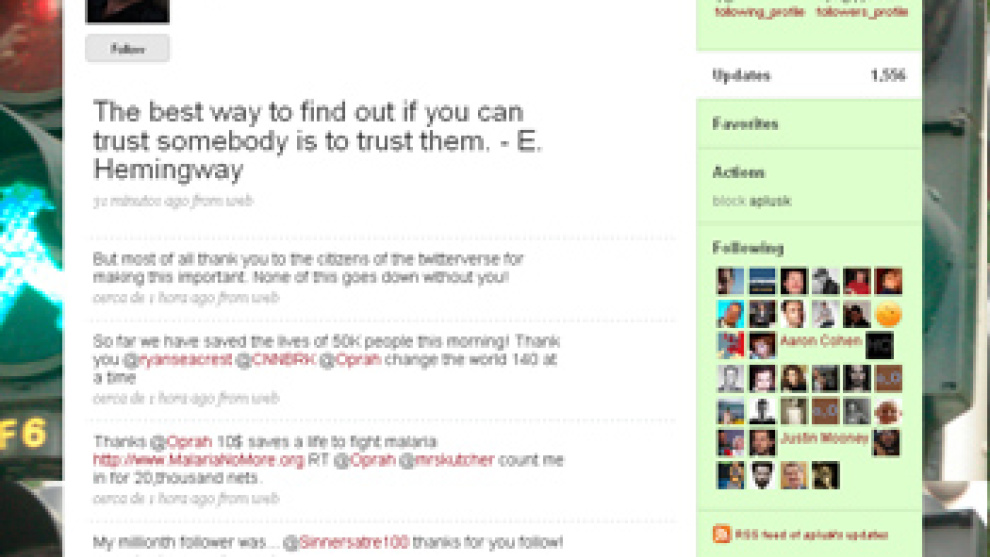Screen dimensions: 990x557
Task: Select the orange smiley avatar in Following
Action: tap(888, 314)
